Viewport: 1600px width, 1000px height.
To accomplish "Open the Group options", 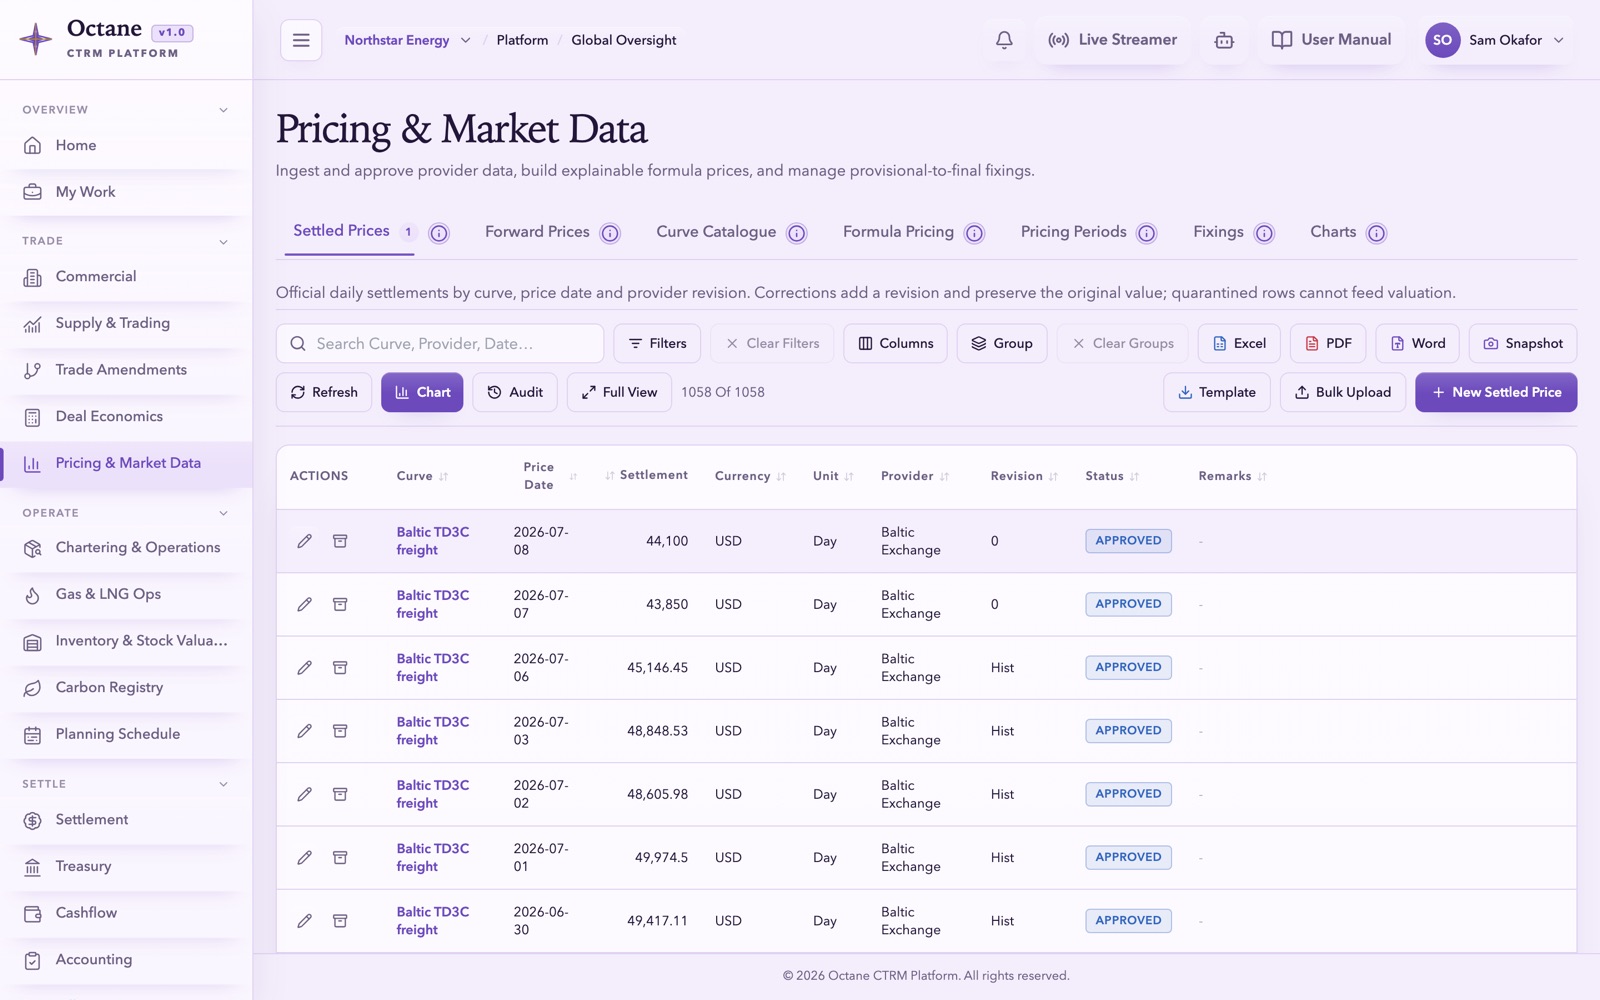I will (x=1002, y=343).
